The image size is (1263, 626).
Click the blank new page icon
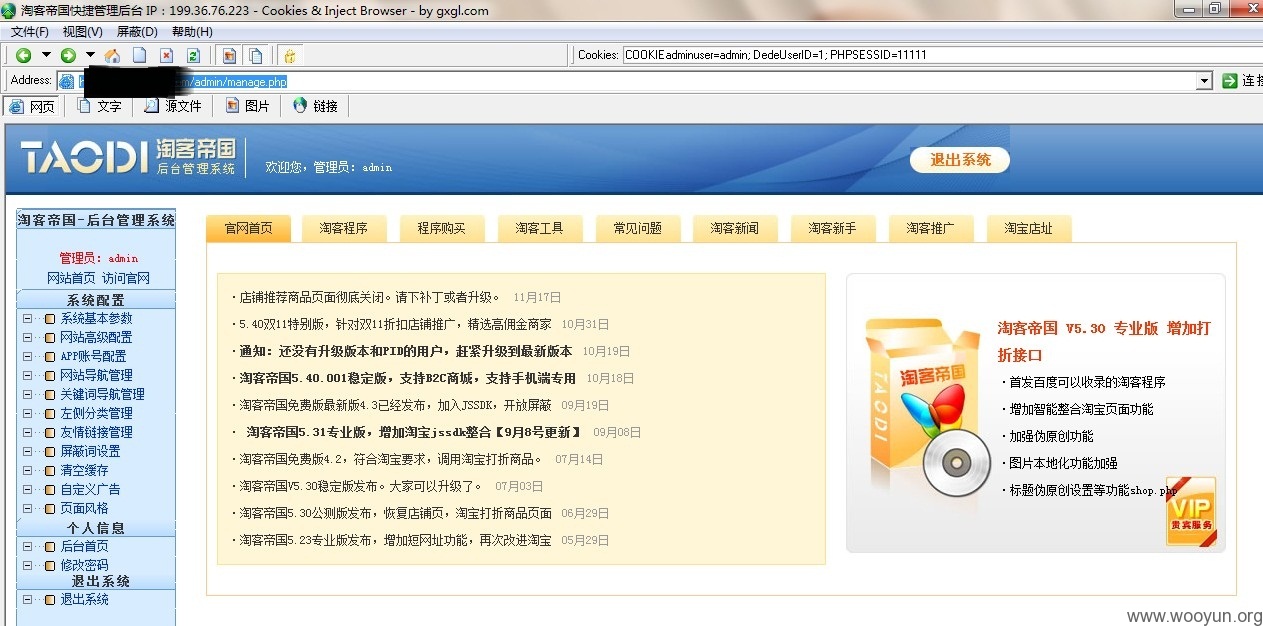[140, 55]
